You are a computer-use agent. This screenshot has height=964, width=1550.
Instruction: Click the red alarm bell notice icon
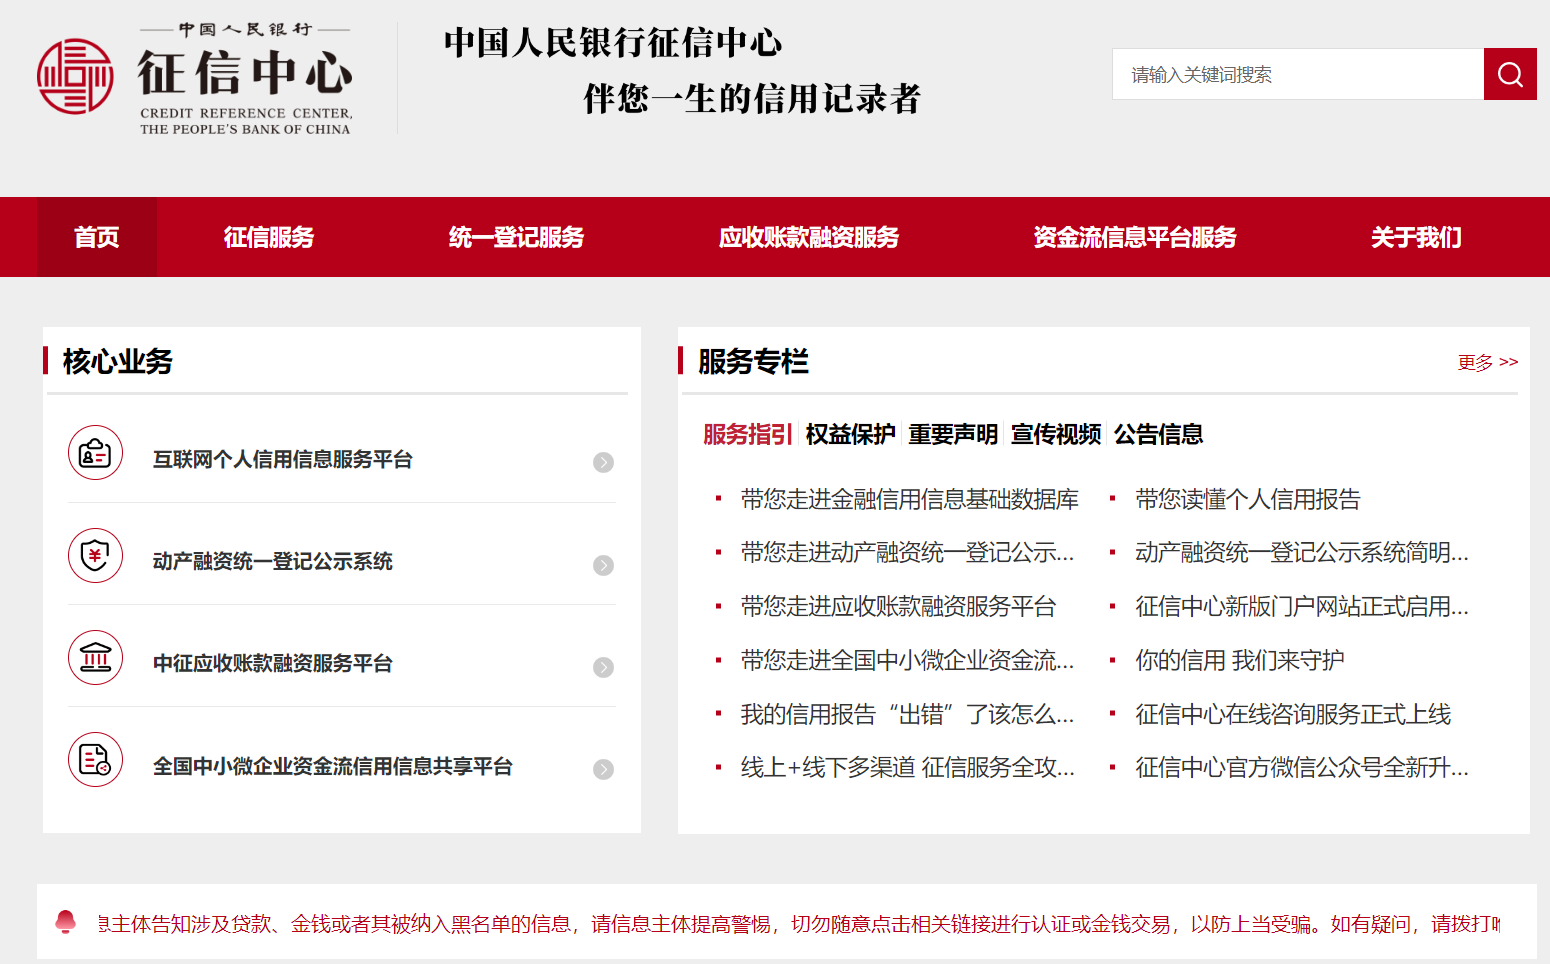click(x=66, y=921)
